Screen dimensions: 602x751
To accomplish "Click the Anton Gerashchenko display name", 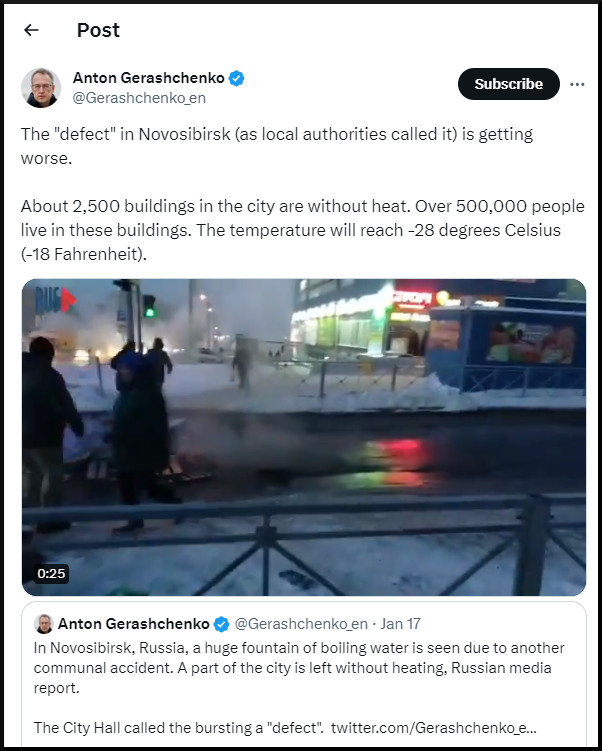I will point(148,78).
